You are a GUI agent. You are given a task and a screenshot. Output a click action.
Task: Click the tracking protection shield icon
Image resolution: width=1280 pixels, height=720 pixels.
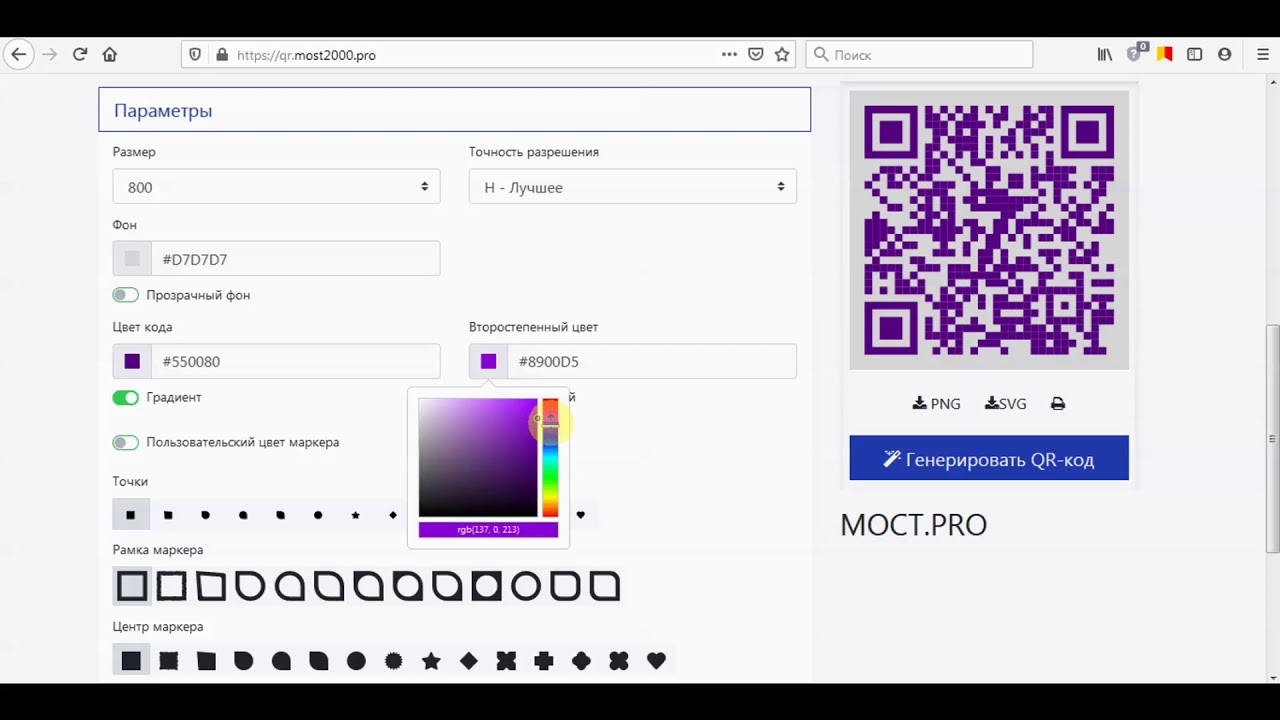[x=195, y=55]
